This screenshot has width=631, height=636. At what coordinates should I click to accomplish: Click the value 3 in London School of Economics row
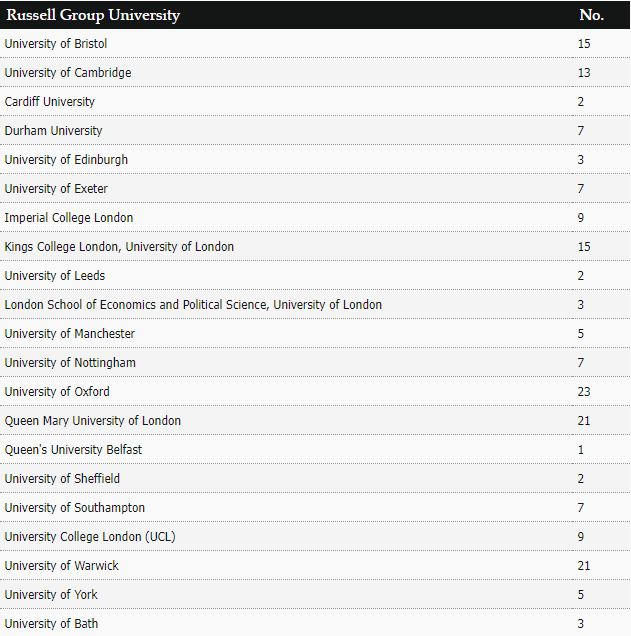[581, 305]
